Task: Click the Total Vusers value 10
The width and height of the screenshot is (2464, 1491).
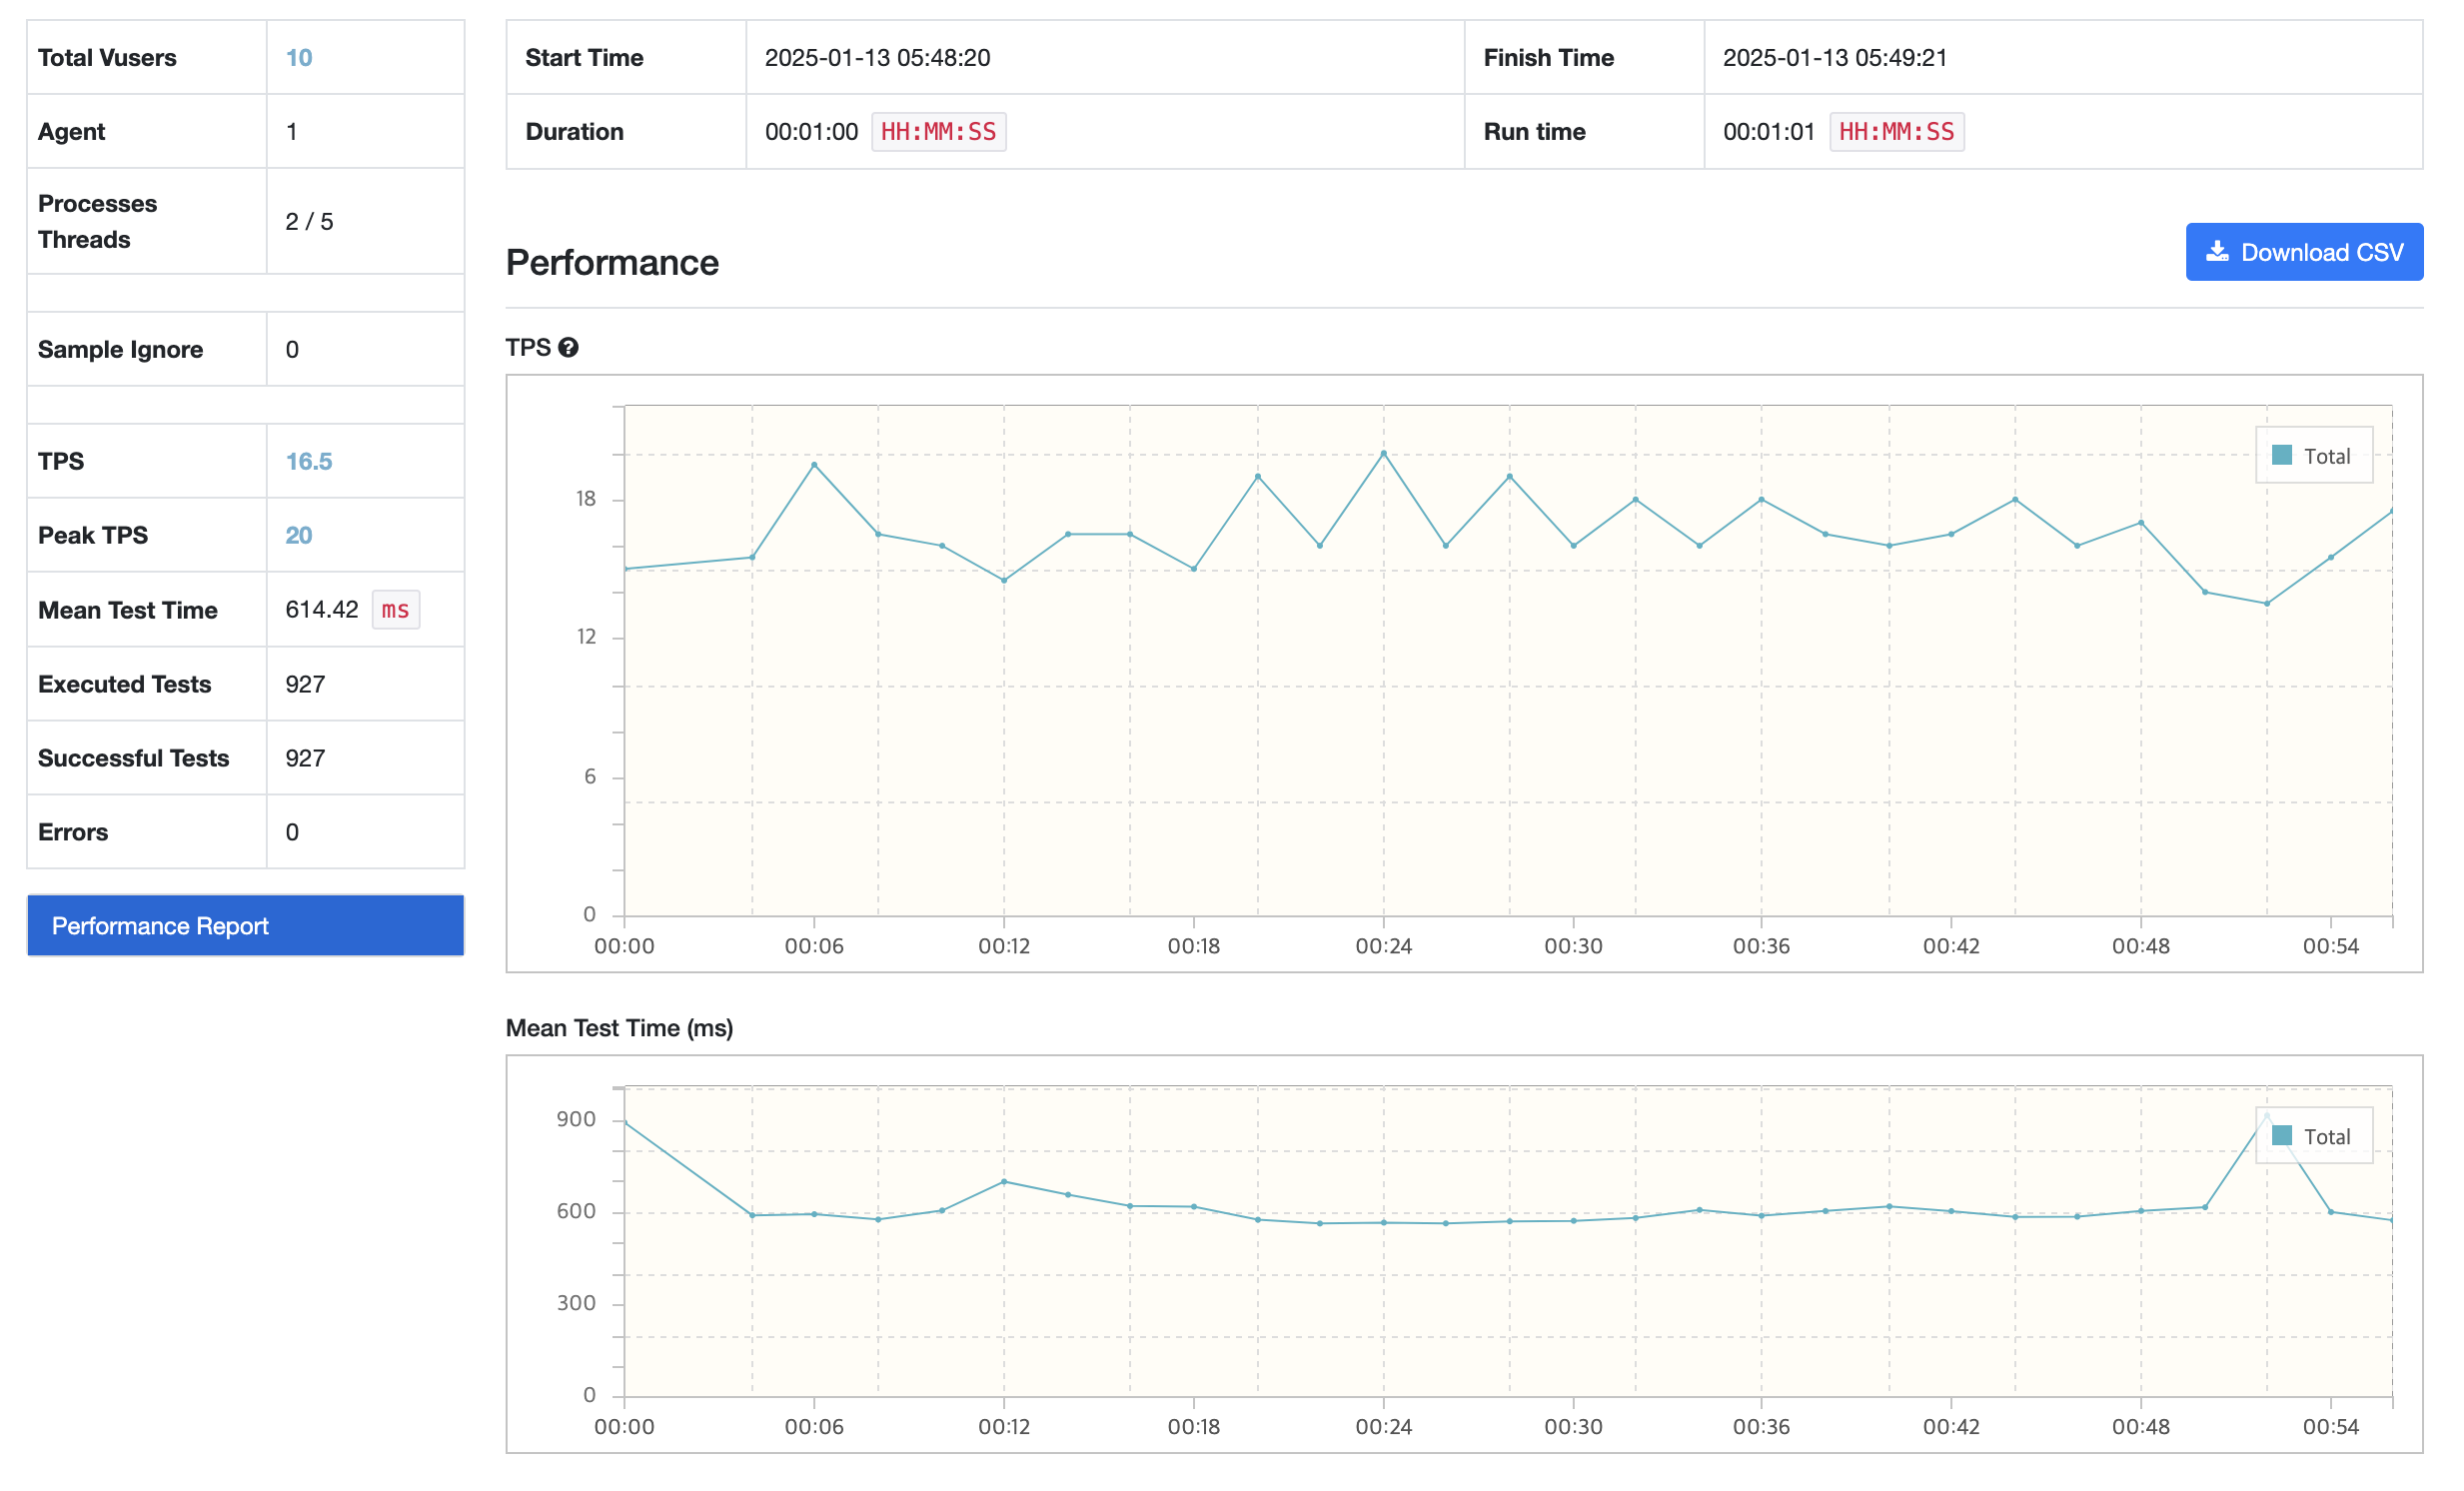Action: 298,58
